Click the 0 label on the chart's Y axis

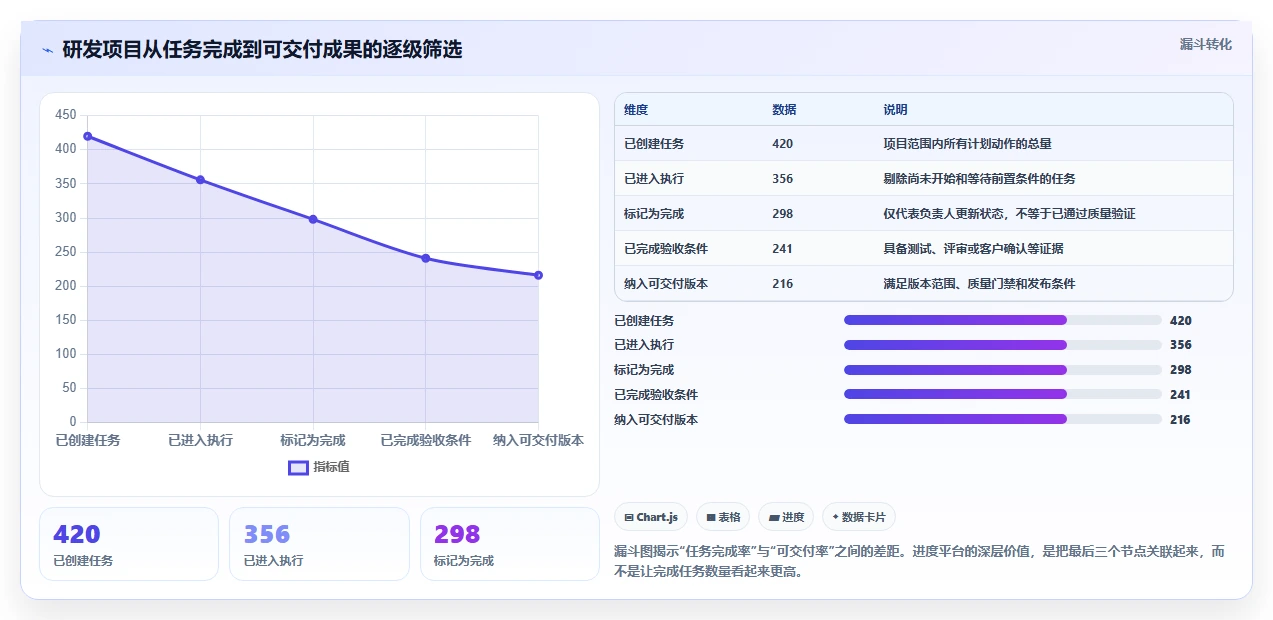click(x=73, y=422)
